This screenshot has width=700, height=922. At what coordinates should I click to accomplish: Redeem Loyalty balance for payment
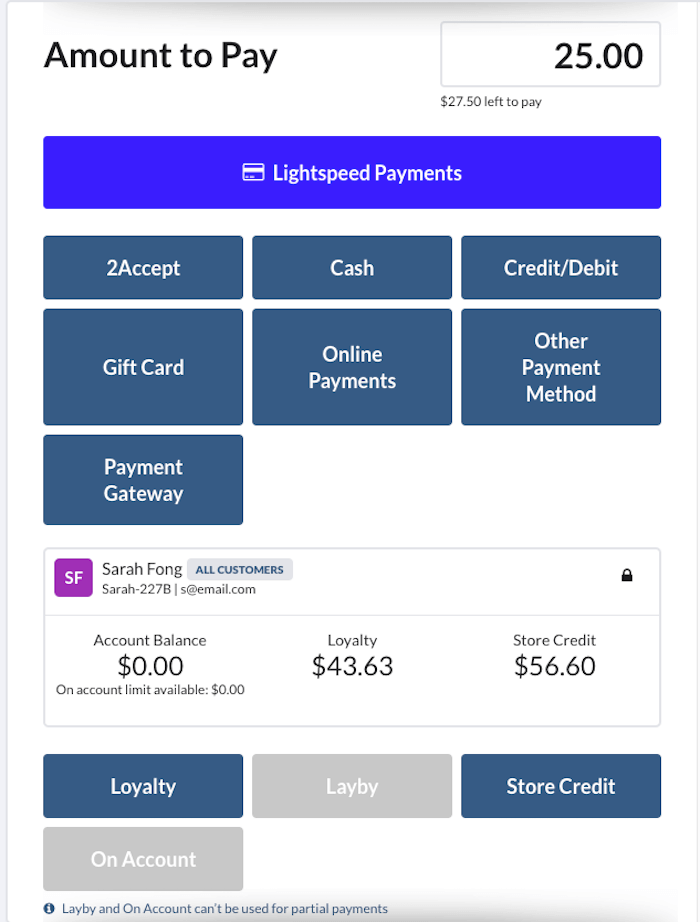click(143, 786)
